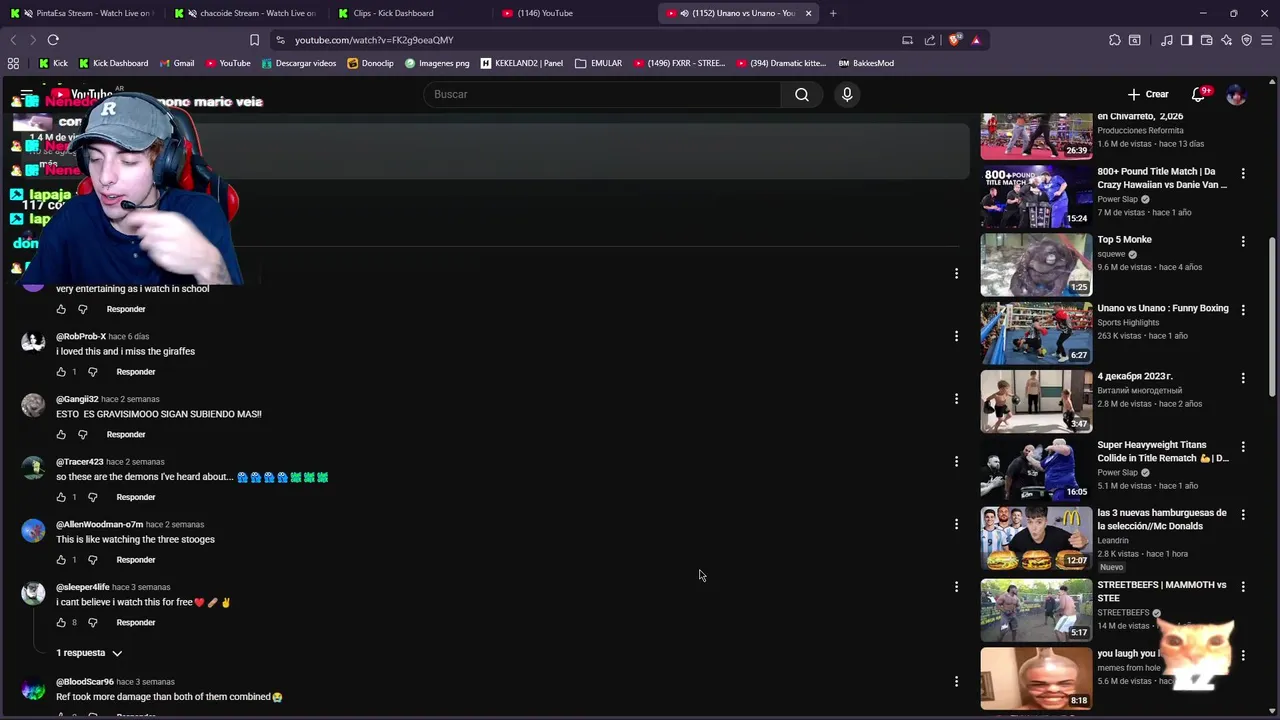
Task: Like RobProb-X's giraffes comment
Action: 61,372
